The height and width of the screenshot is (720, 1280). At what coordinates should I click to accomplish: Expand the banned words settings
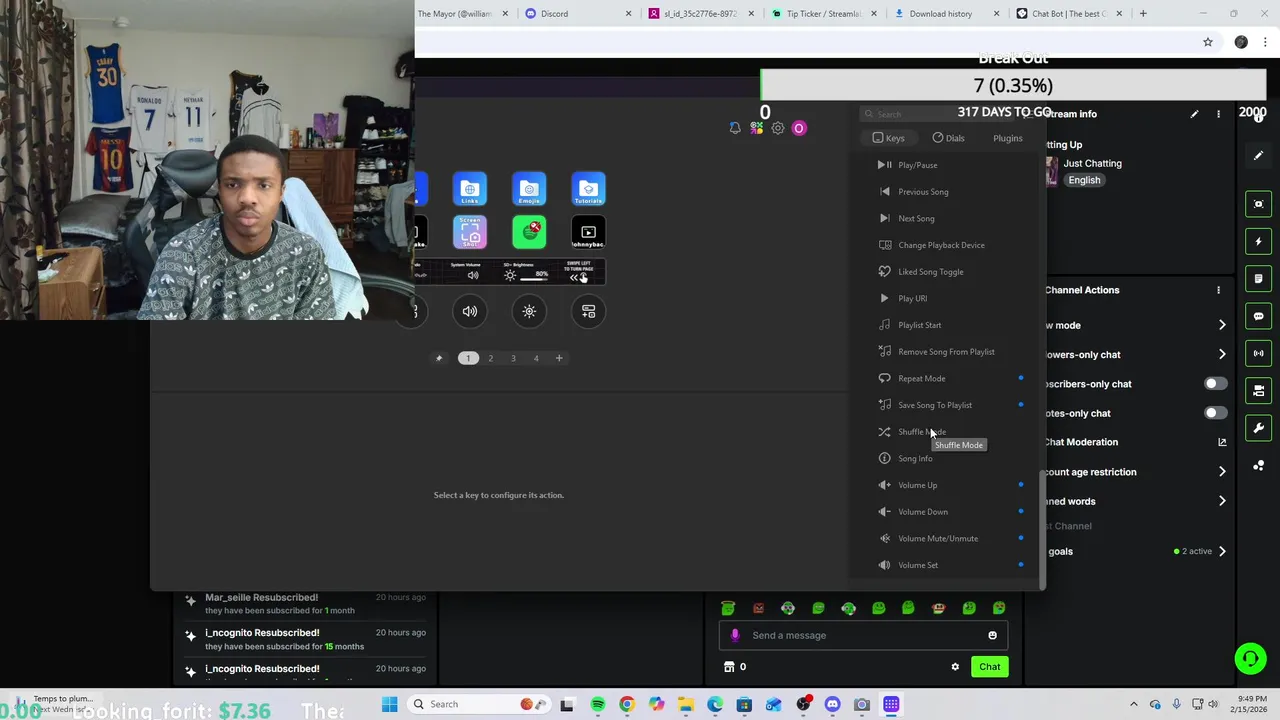click(x=1222, y=501)
